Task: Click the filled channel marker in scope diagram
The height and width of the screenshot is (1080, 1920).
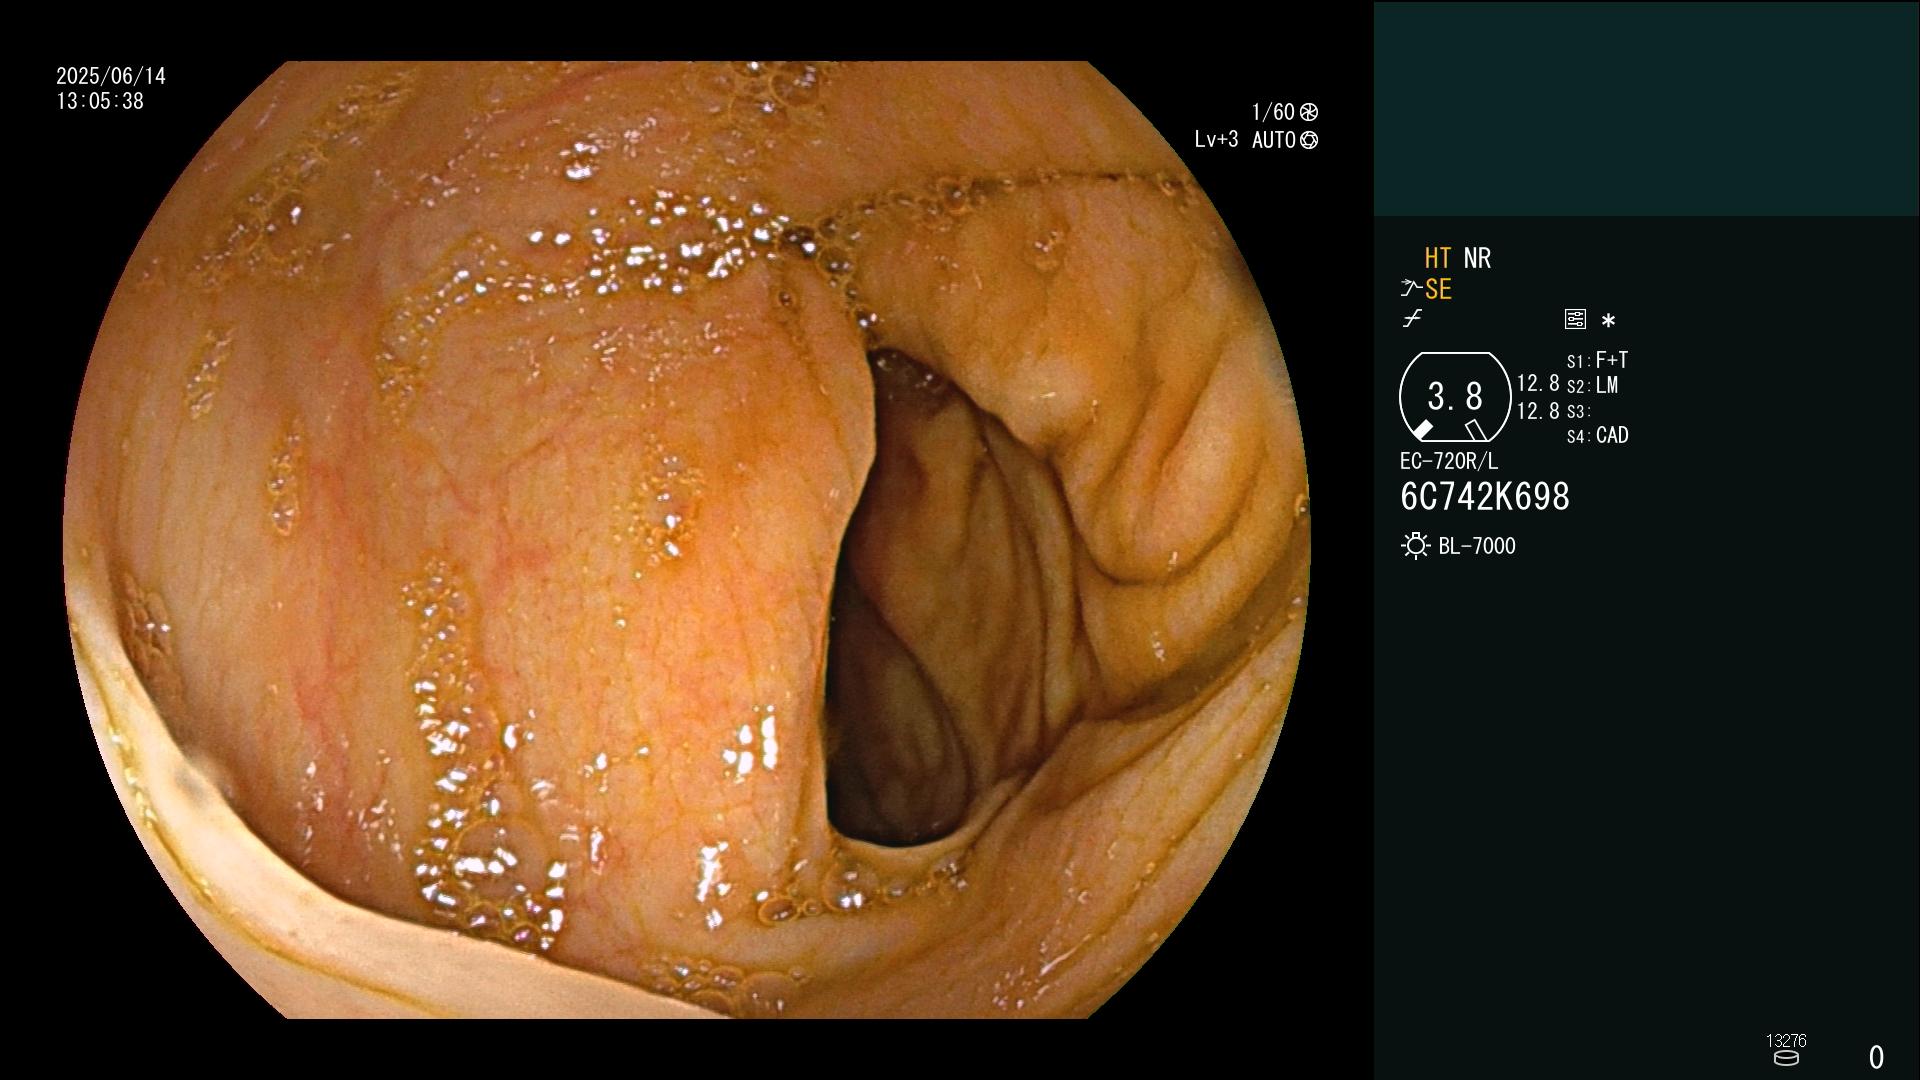Action: point(1422,430)
